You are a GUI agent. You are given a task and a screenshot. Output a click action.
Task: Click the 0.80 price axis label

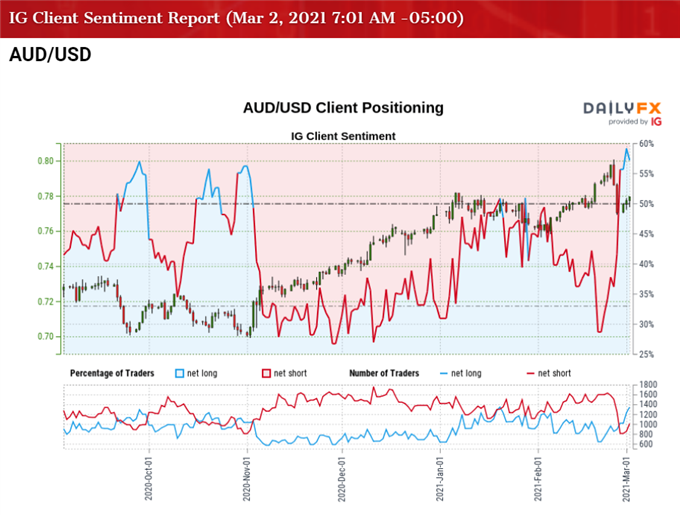(46, 161)
